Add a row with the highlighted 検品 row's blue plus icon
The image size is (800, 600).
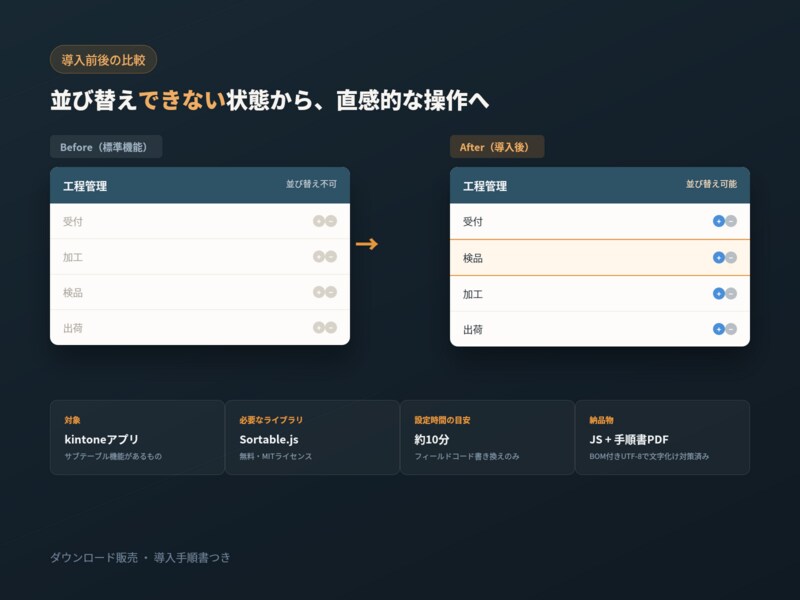coord(719,258)
